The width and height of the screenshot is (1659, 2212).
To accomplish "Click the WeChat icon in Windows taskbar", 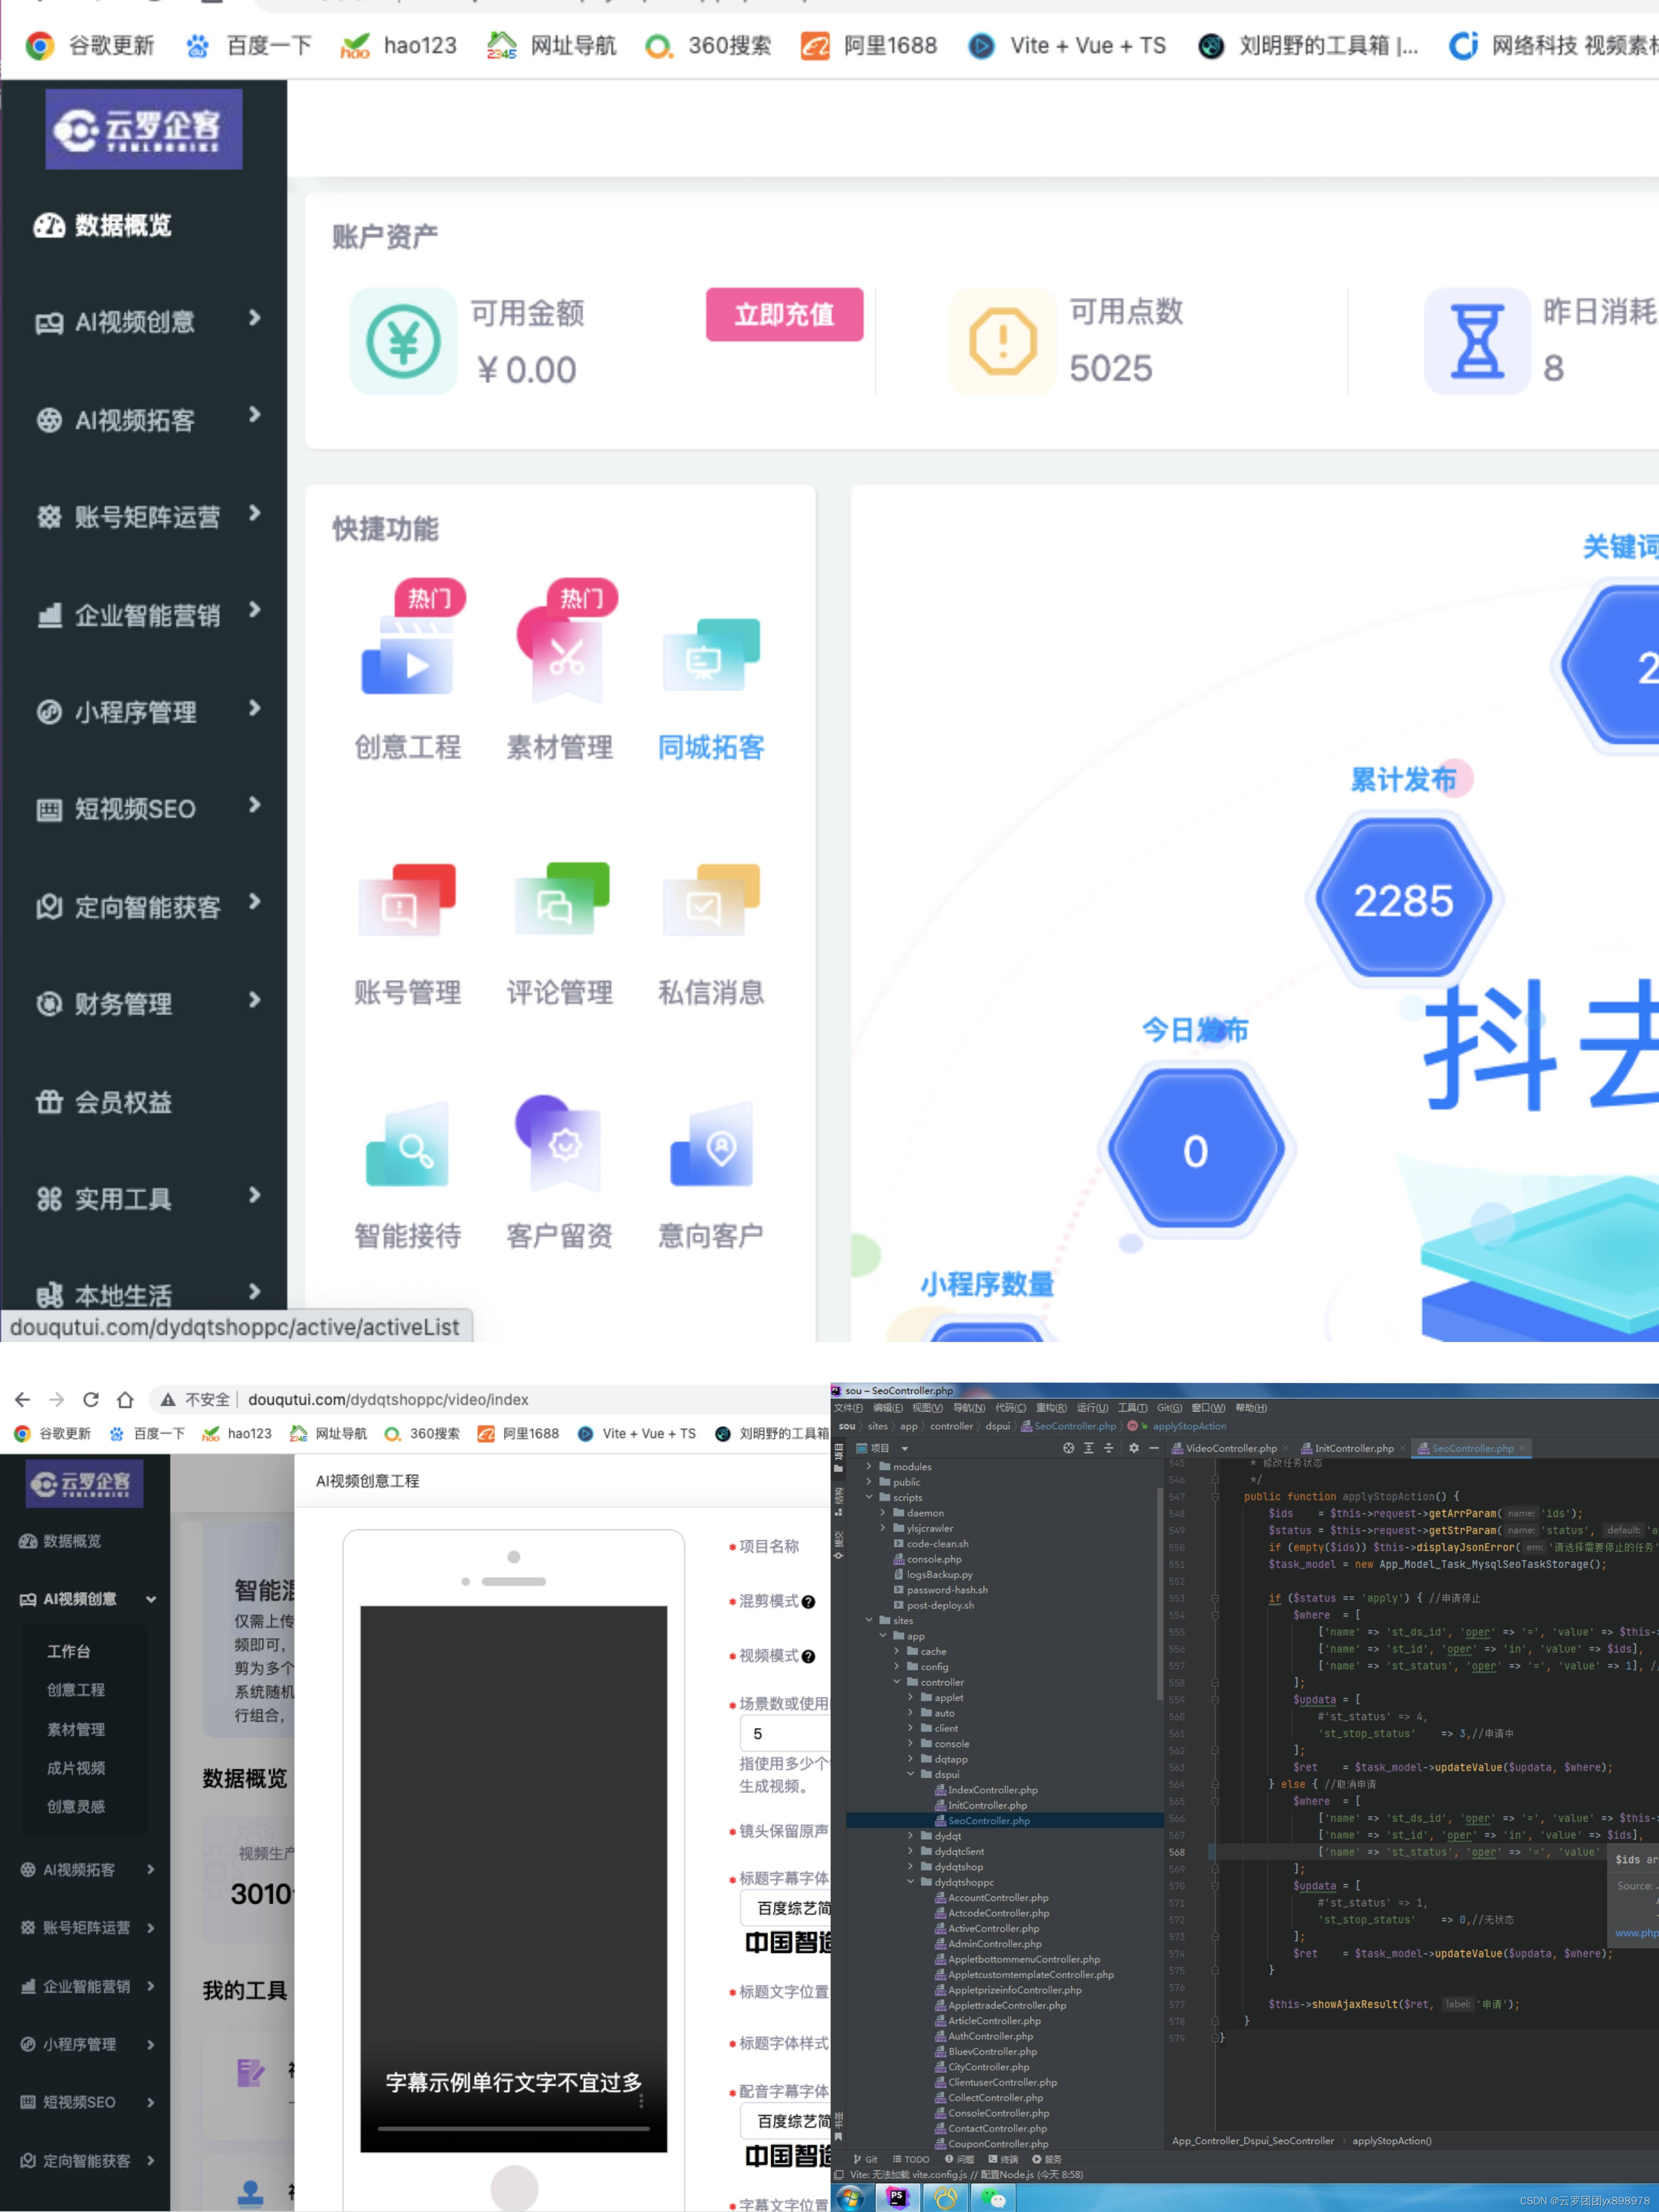I will click(x=993, y=2198).
